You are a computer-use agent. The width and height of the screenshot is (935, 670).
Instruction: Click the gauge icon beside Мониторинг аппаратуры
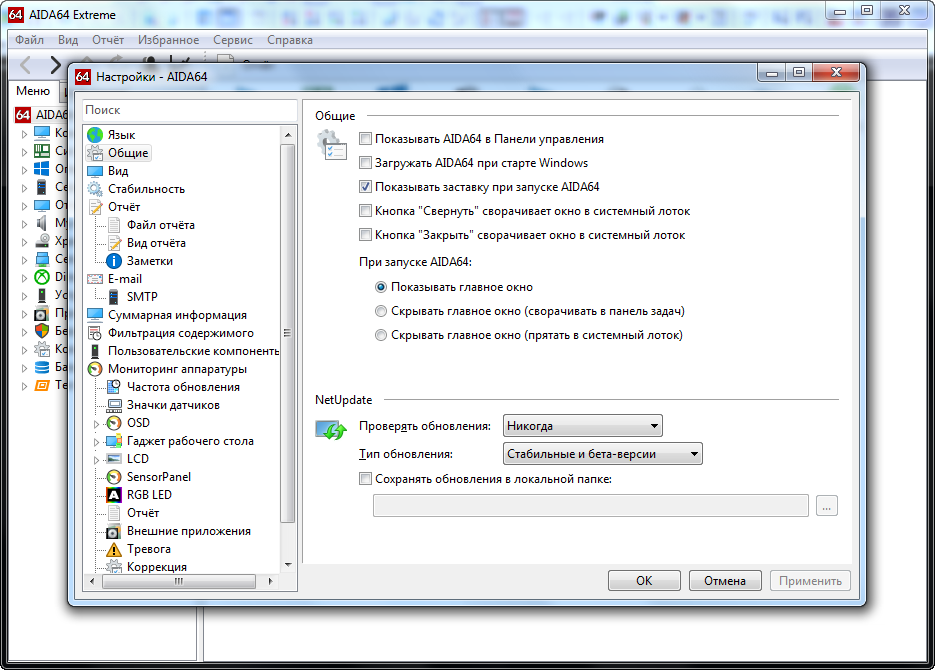click(95, 369)
